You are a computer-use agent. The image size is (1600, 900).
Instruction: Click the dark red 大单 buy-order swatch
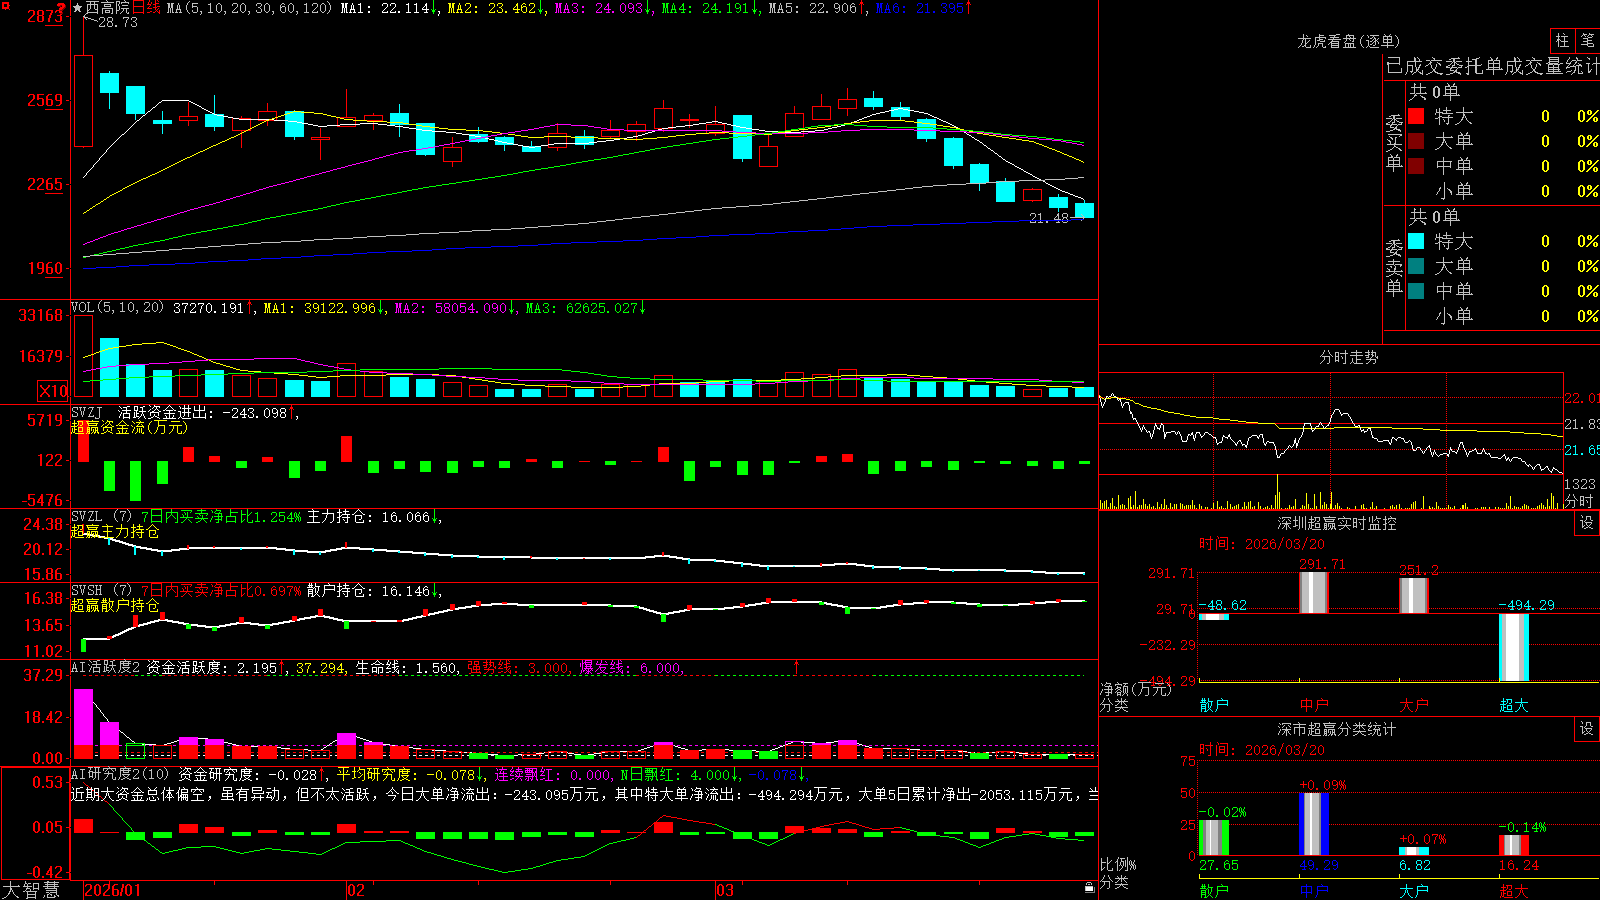(x=1416, y=141)
